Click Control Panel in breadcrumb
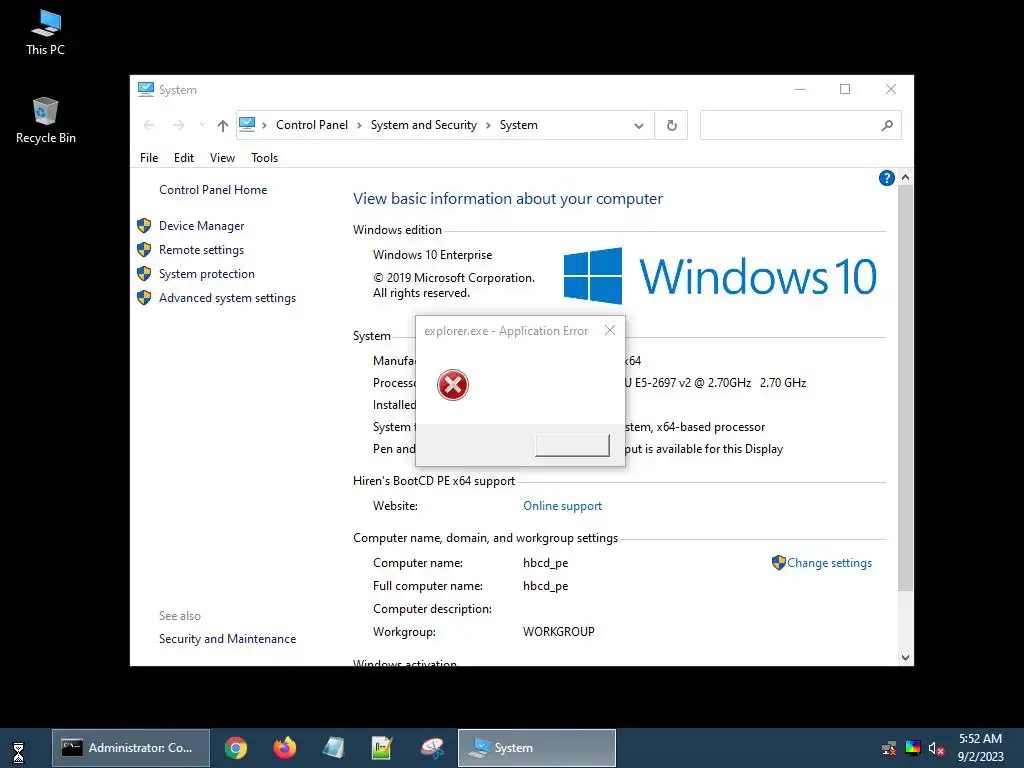The image size is (1024, 768). (312, 125)
